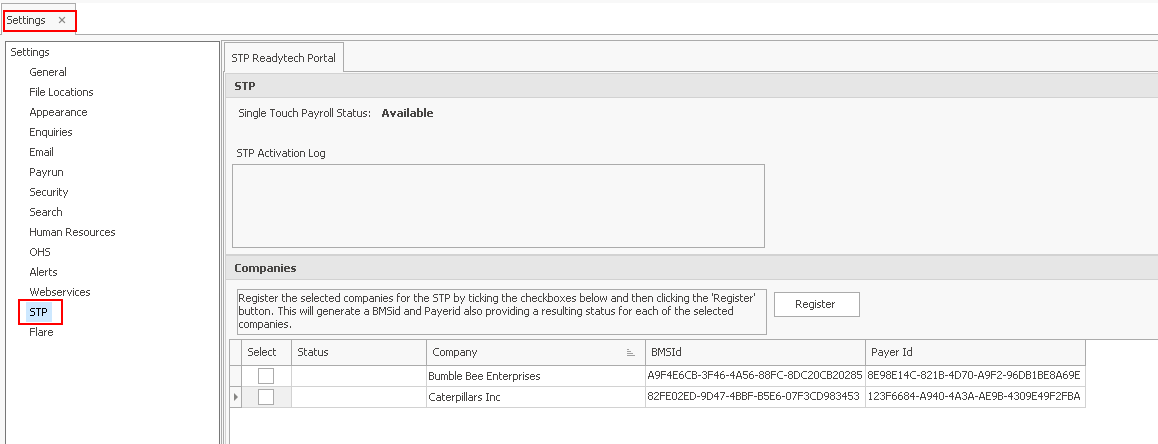1158x444 pixels.
Task: Go to Payrun settings
Action: [46, 172]
